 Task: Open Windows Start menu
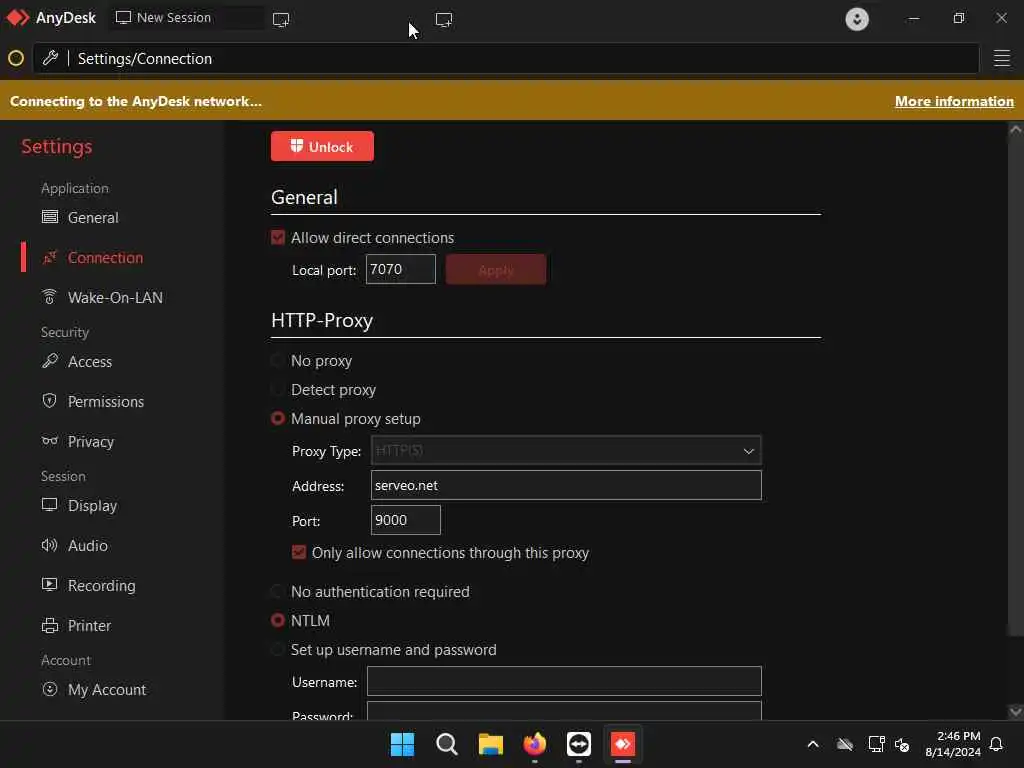pos(402,744)
